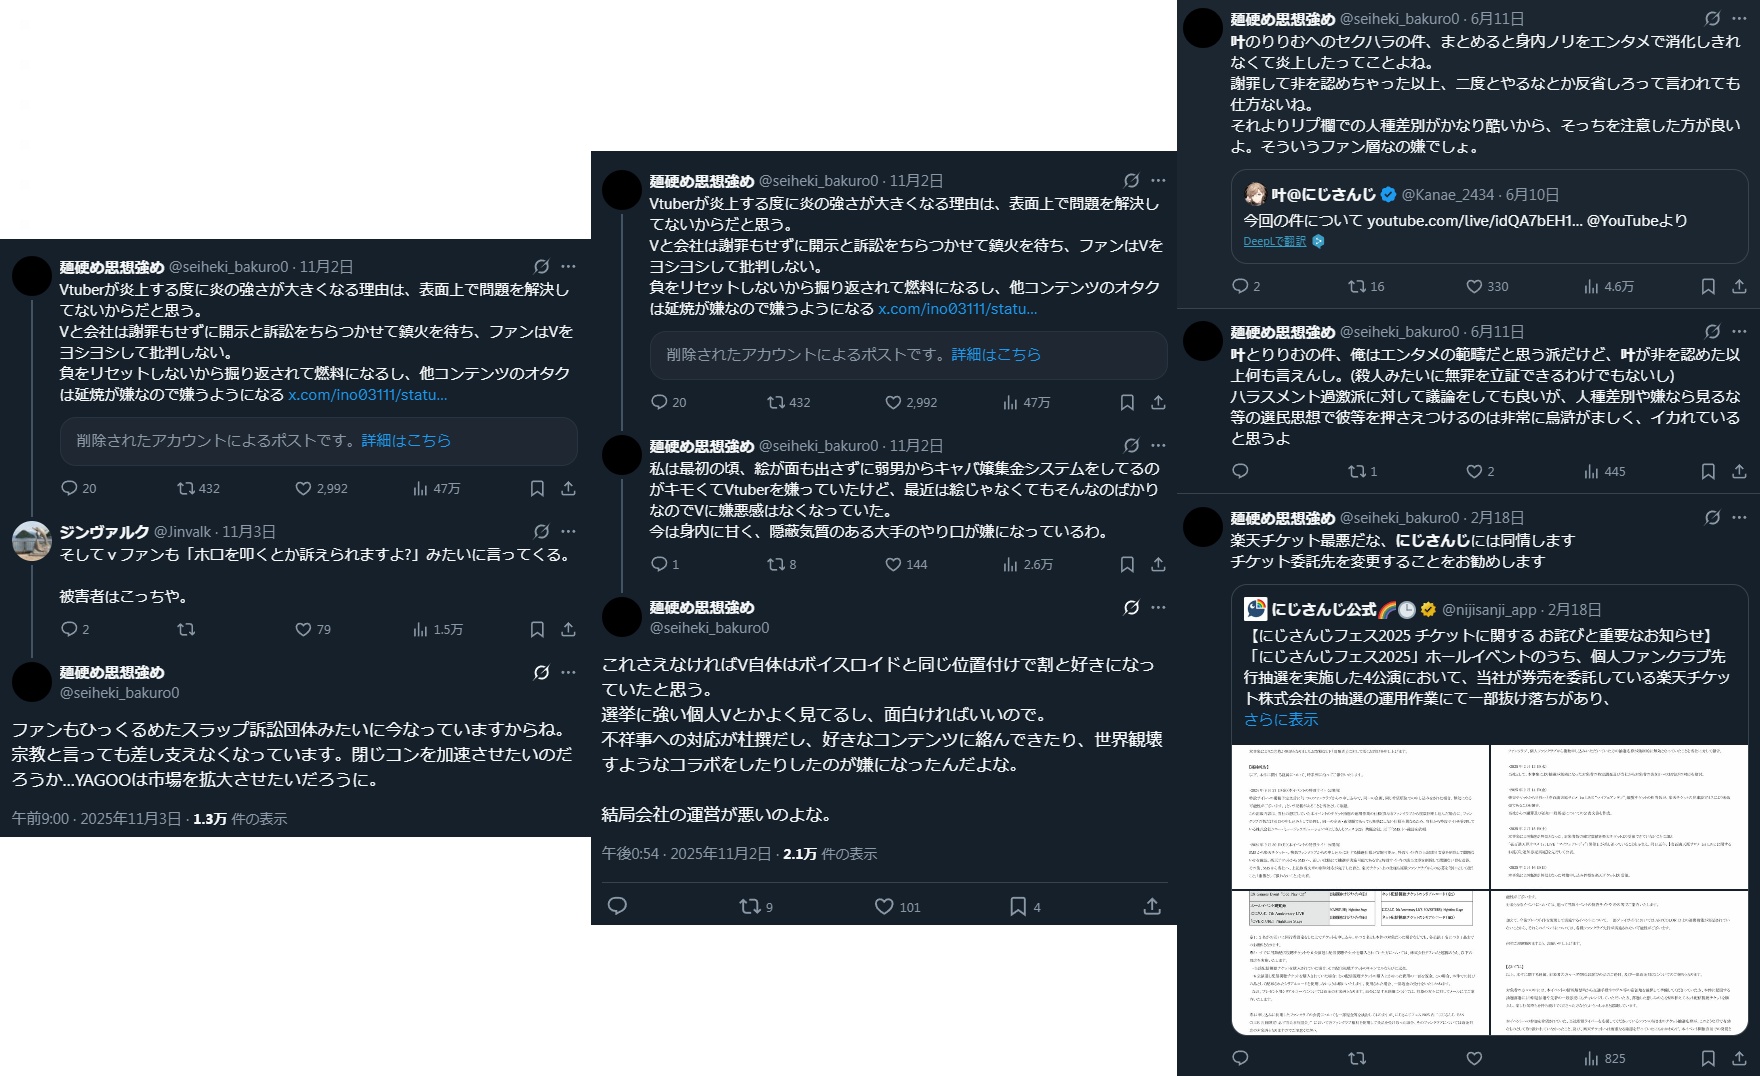The width and height of the screenshot is (1760, 1076).
Task: Reply to the 楽天チケット post from 2月18日
Action: [x=1241, y=1058]
